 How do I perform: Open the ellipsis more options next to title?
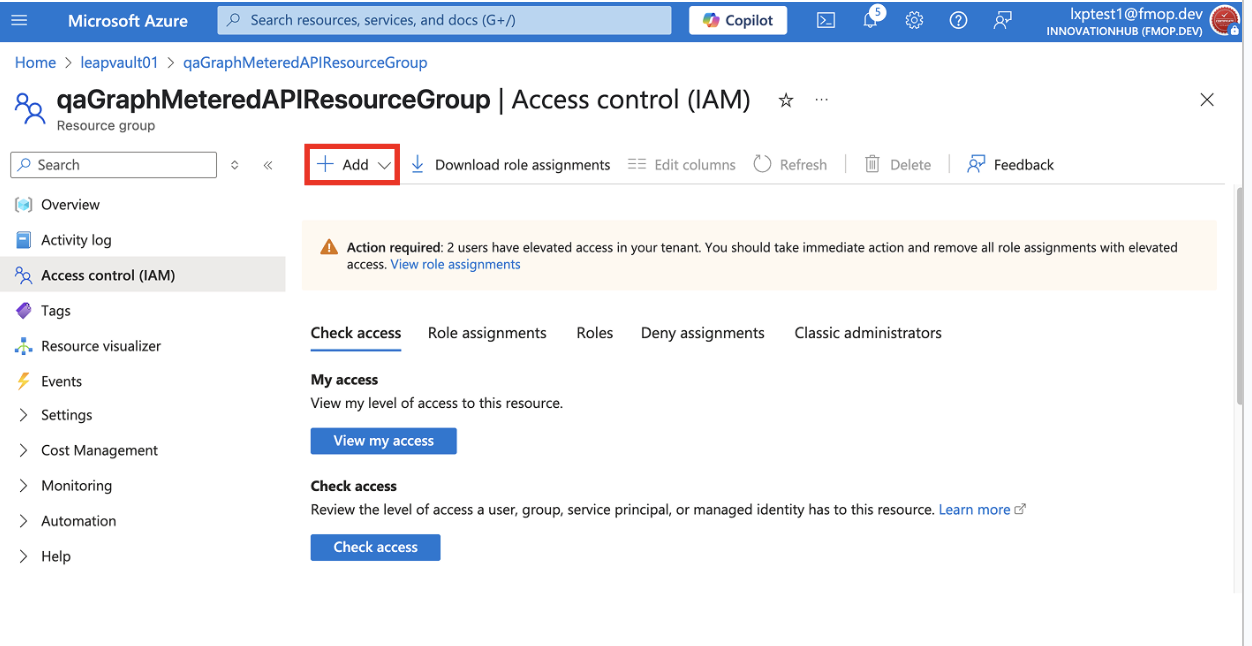point(821,100)
